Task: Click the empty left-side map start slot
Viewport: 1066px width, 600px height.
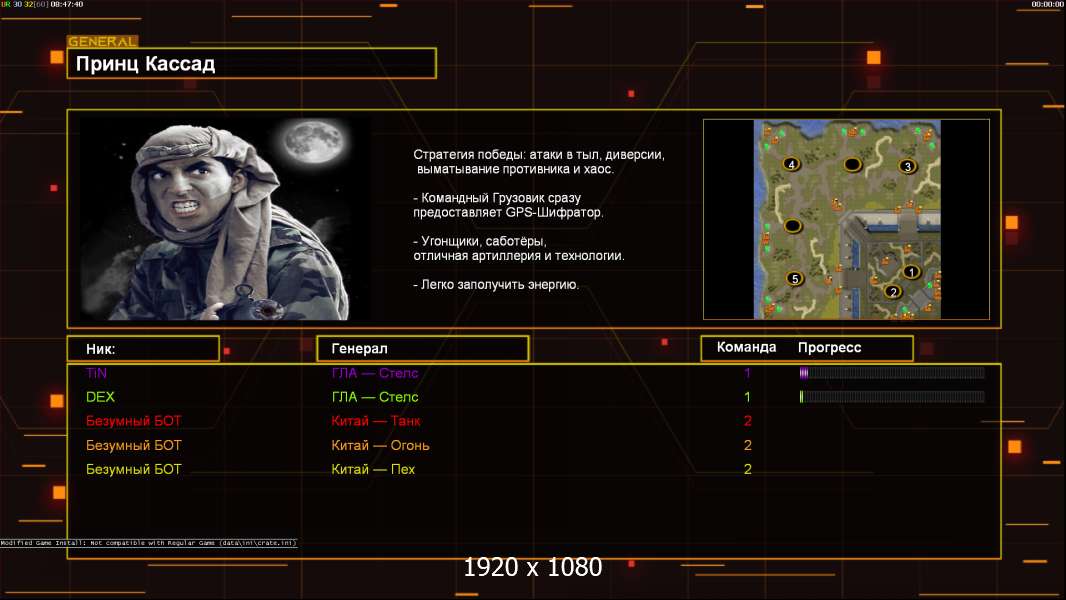Action: click(x=792, y=226)
